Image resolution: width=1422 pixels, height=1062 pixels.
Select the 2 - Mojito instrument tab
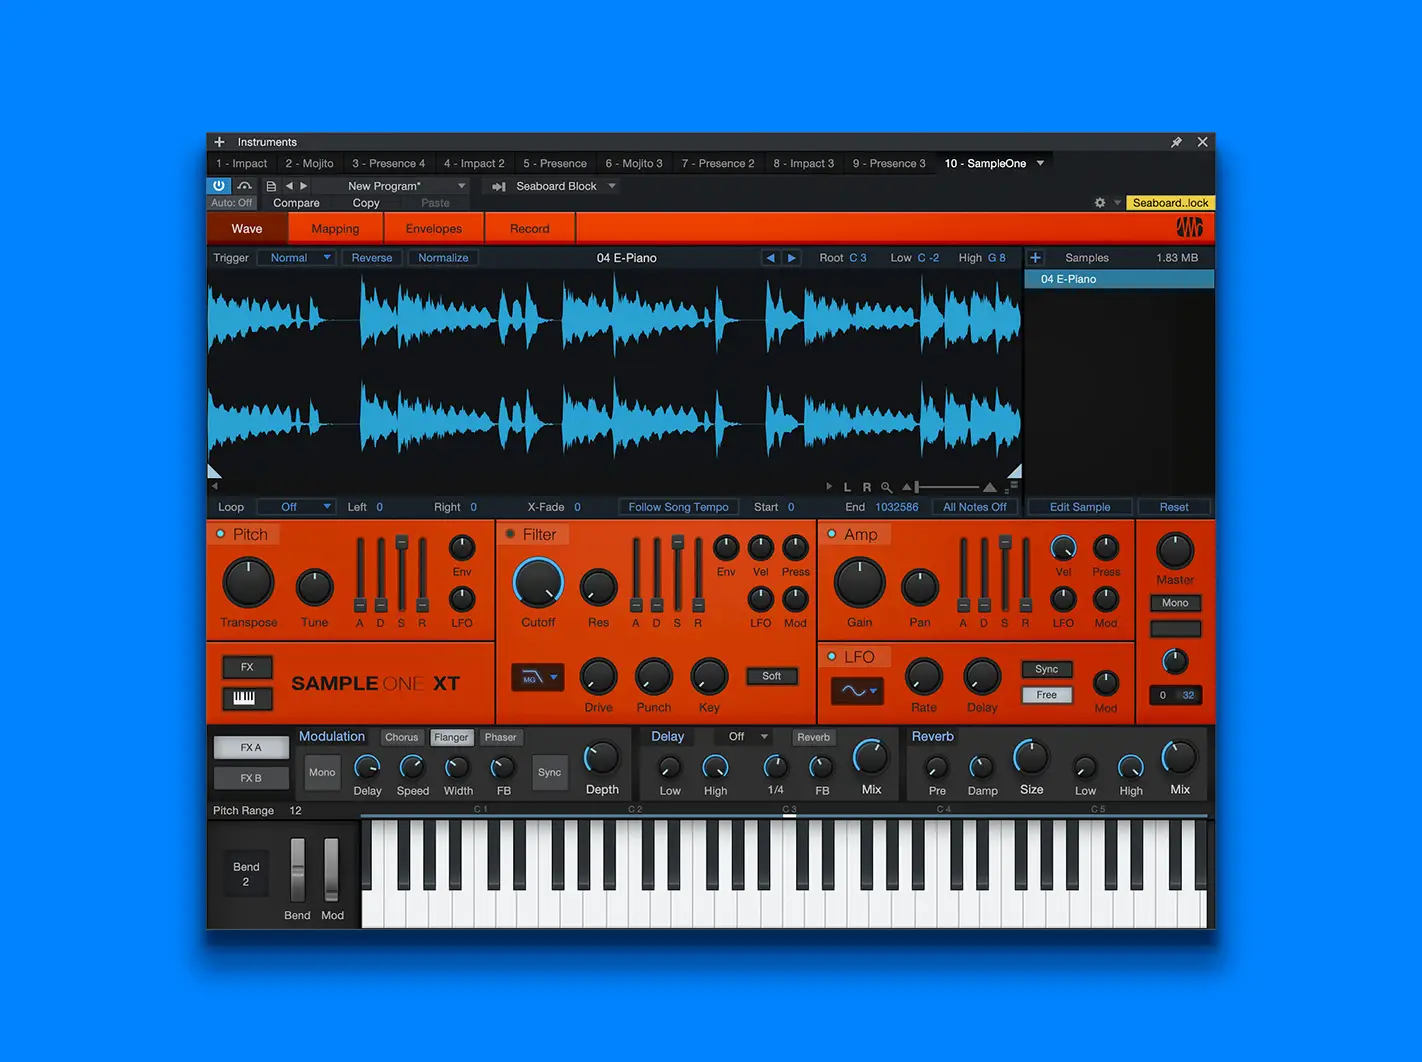coord(309,163)
